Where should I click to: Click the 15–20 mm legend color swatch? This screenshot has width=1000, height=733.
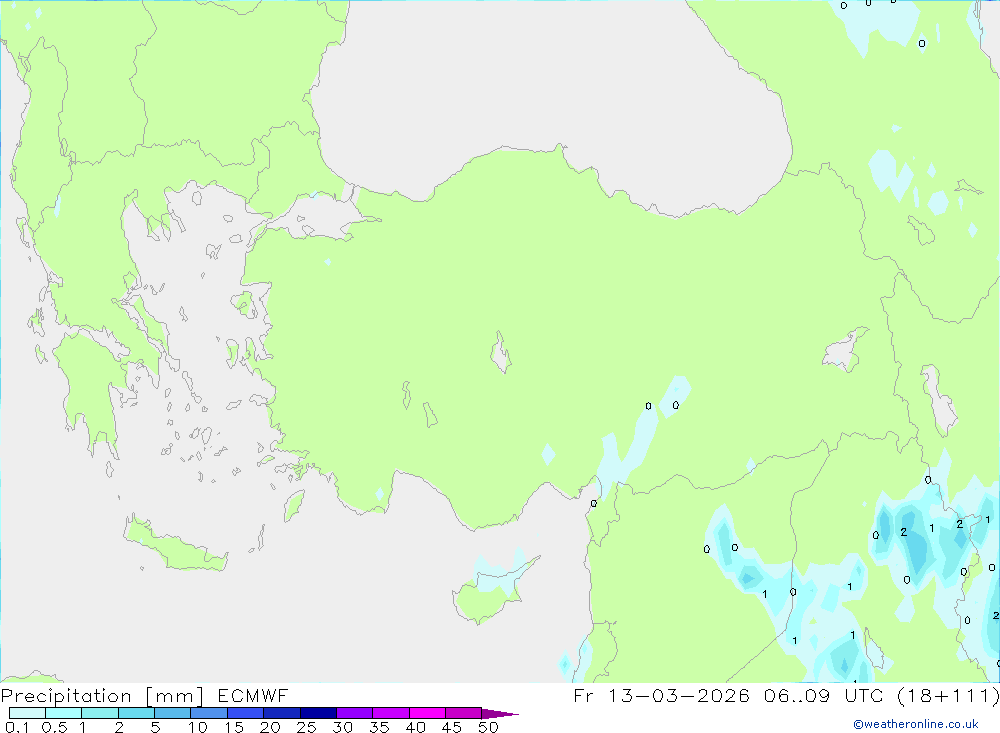[x=246, y=713]
